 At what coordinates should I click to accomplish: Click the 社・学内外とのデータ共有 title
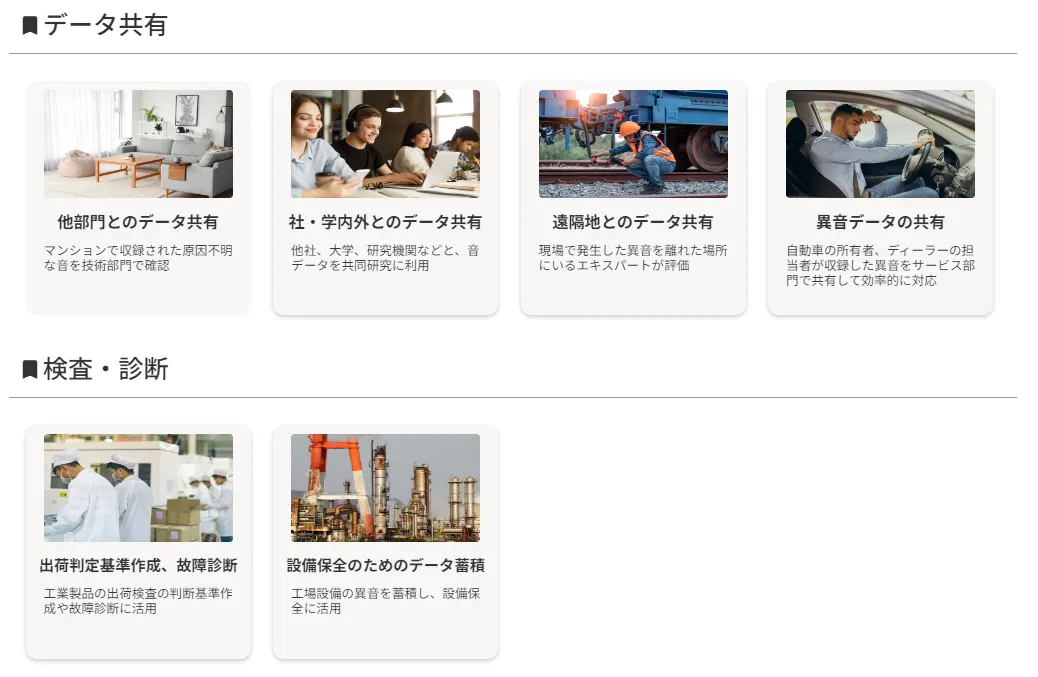tap(385, 222)
